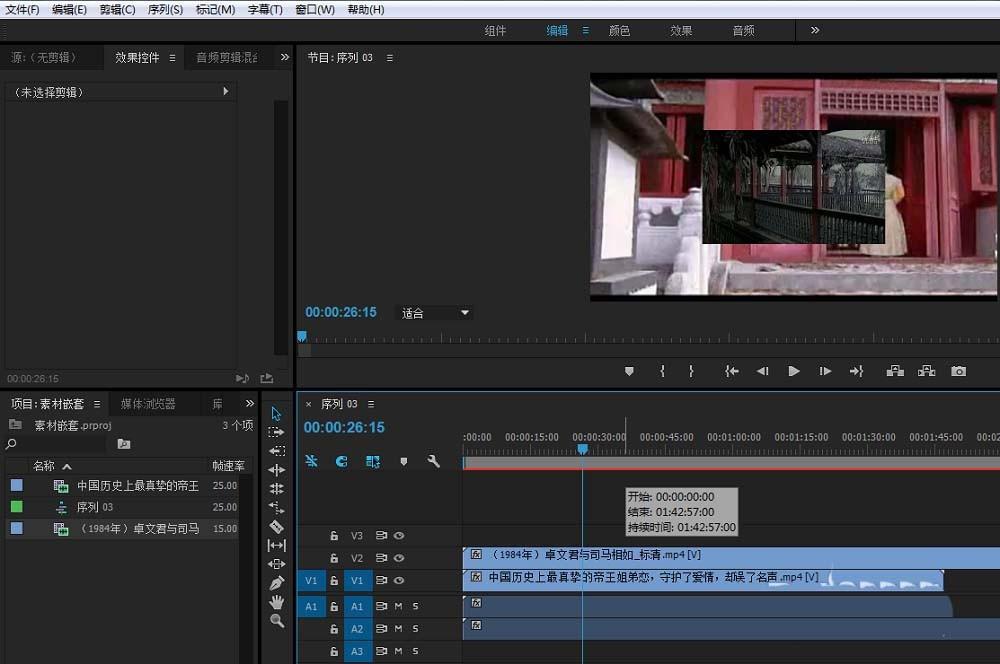The height and width of the screenshot is (664, 1000).
Task: Expand hidden source panel tabs
Action: [x=285, y=57]
